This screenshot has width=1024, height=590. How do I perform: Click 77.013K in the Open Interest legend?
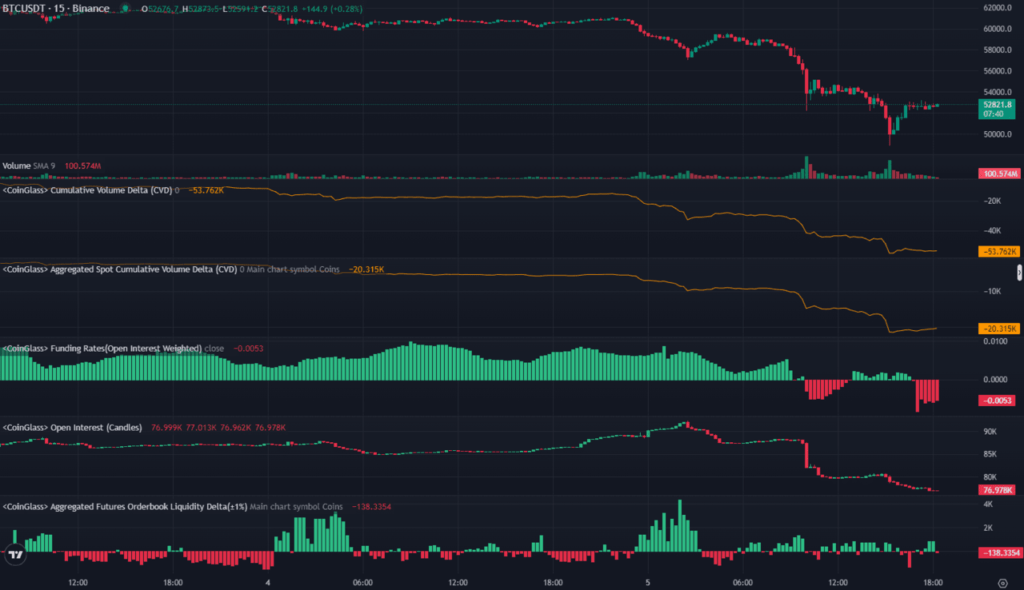201,427
